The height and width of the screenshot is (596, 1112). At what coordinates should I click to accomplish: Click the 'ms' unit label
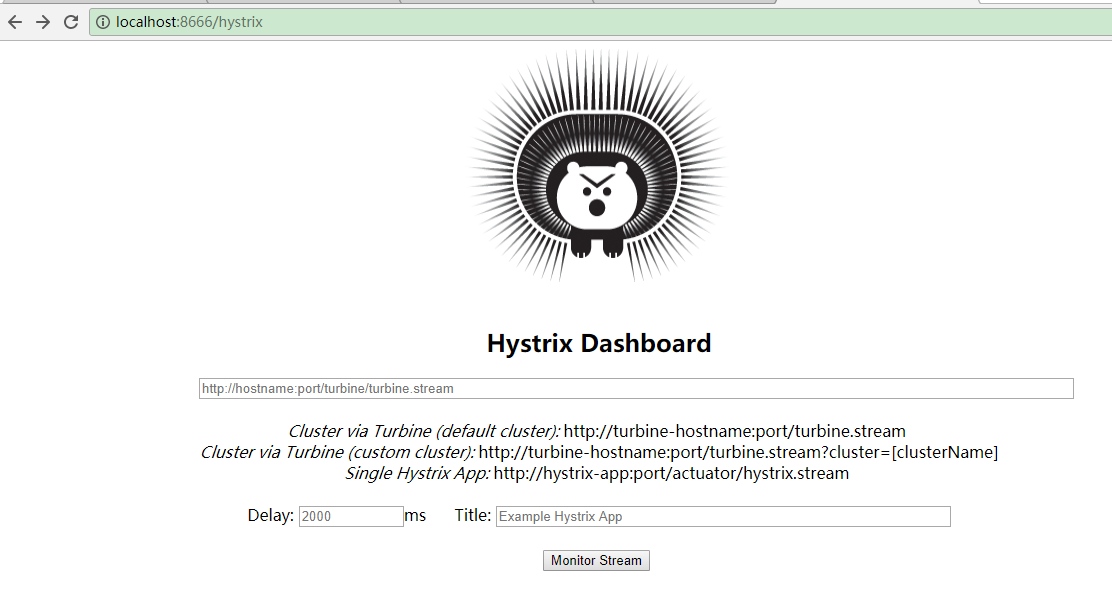click(416, 516)
